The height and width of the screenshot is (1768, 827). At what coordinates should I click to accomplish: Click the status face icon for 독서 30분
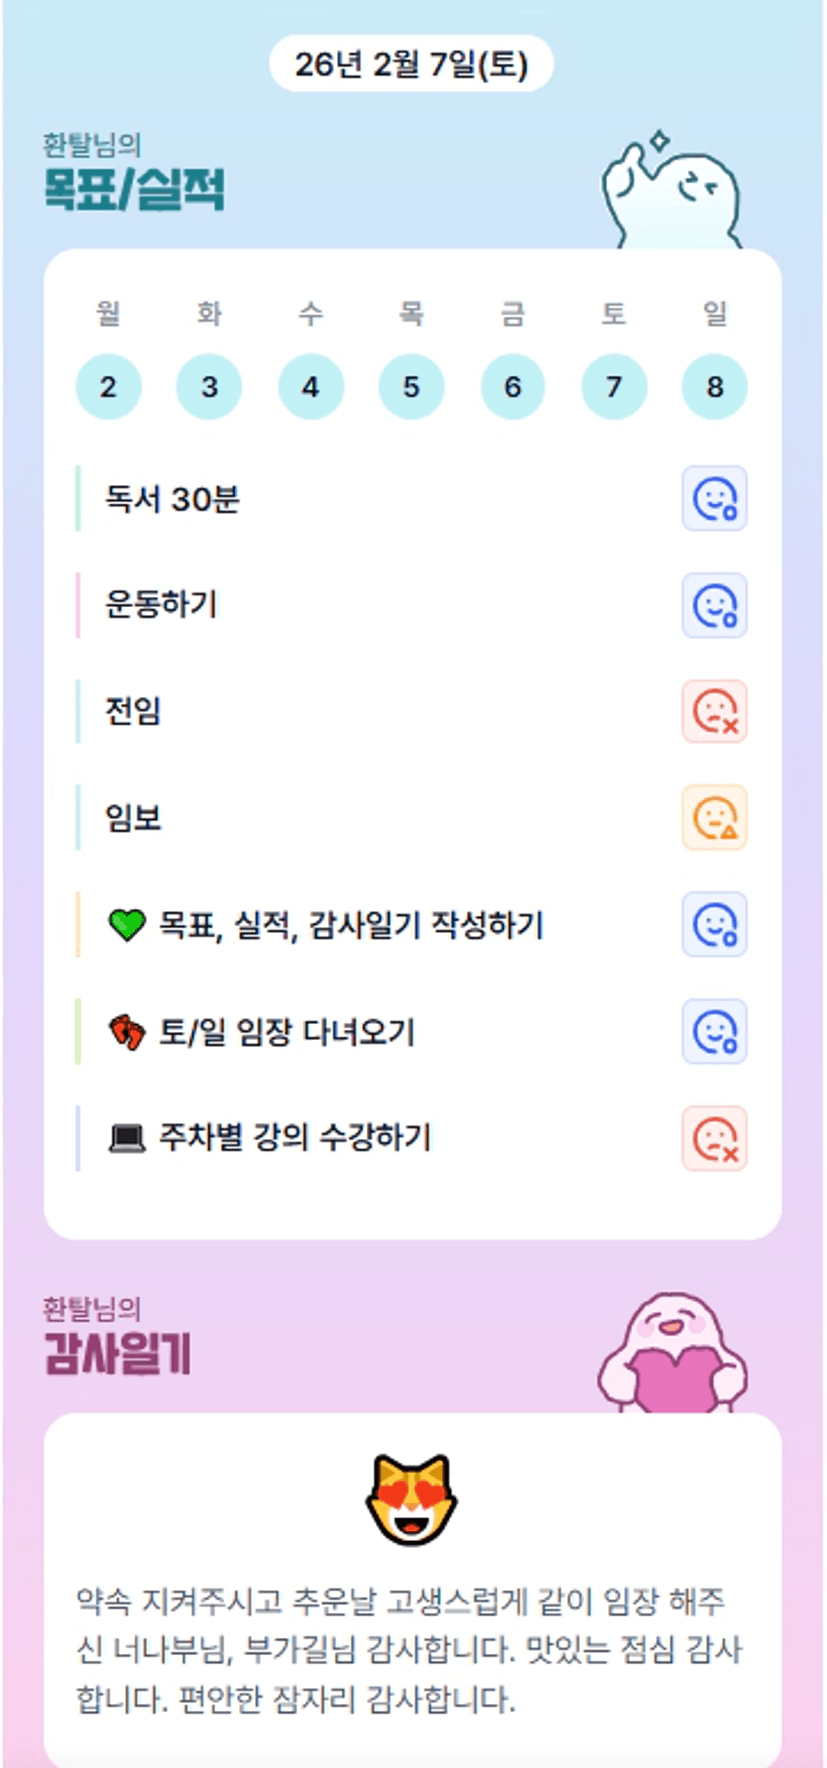click(714, 498)
